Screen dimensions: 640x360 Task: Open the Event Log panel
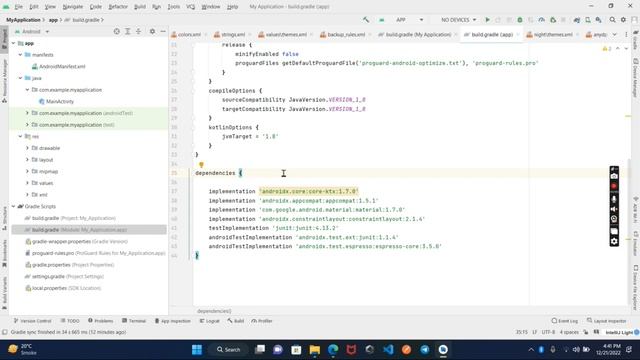pos(564,321)
